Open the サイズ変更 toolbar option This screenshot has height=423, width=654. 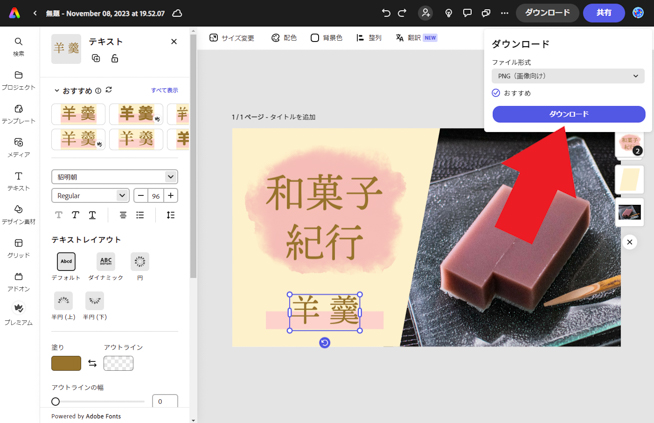pos(232,38)
